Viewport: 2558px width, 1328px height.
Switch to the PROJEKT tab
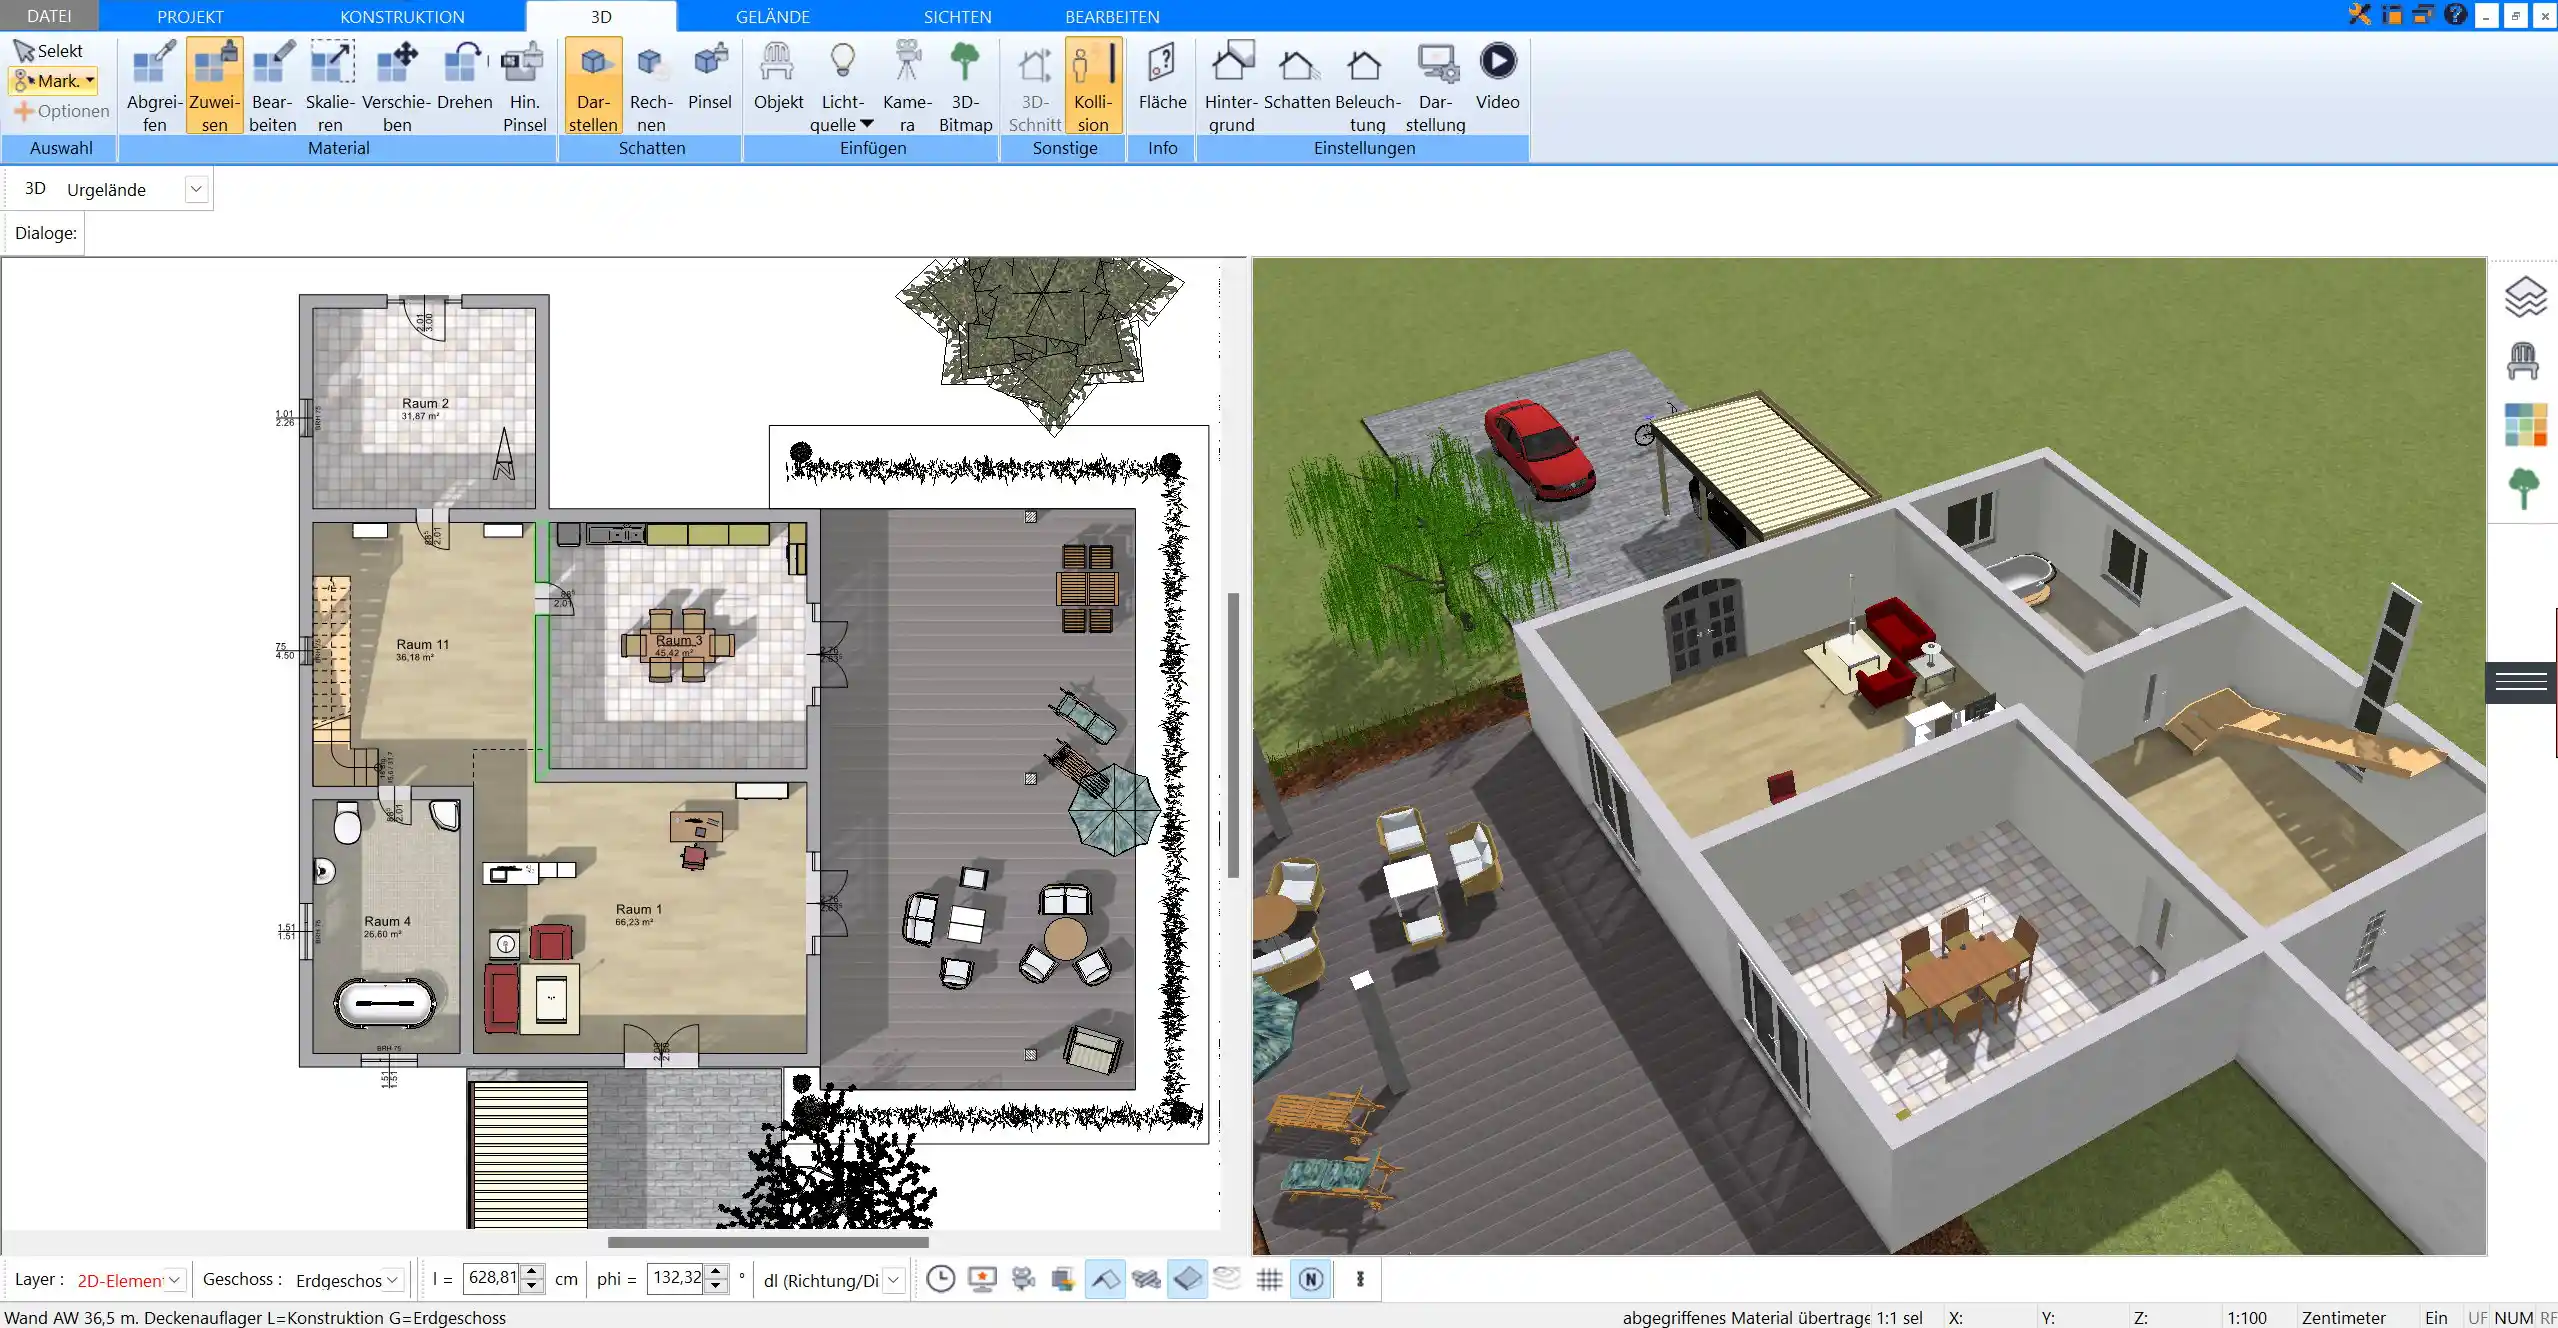[x=190, y=16]
